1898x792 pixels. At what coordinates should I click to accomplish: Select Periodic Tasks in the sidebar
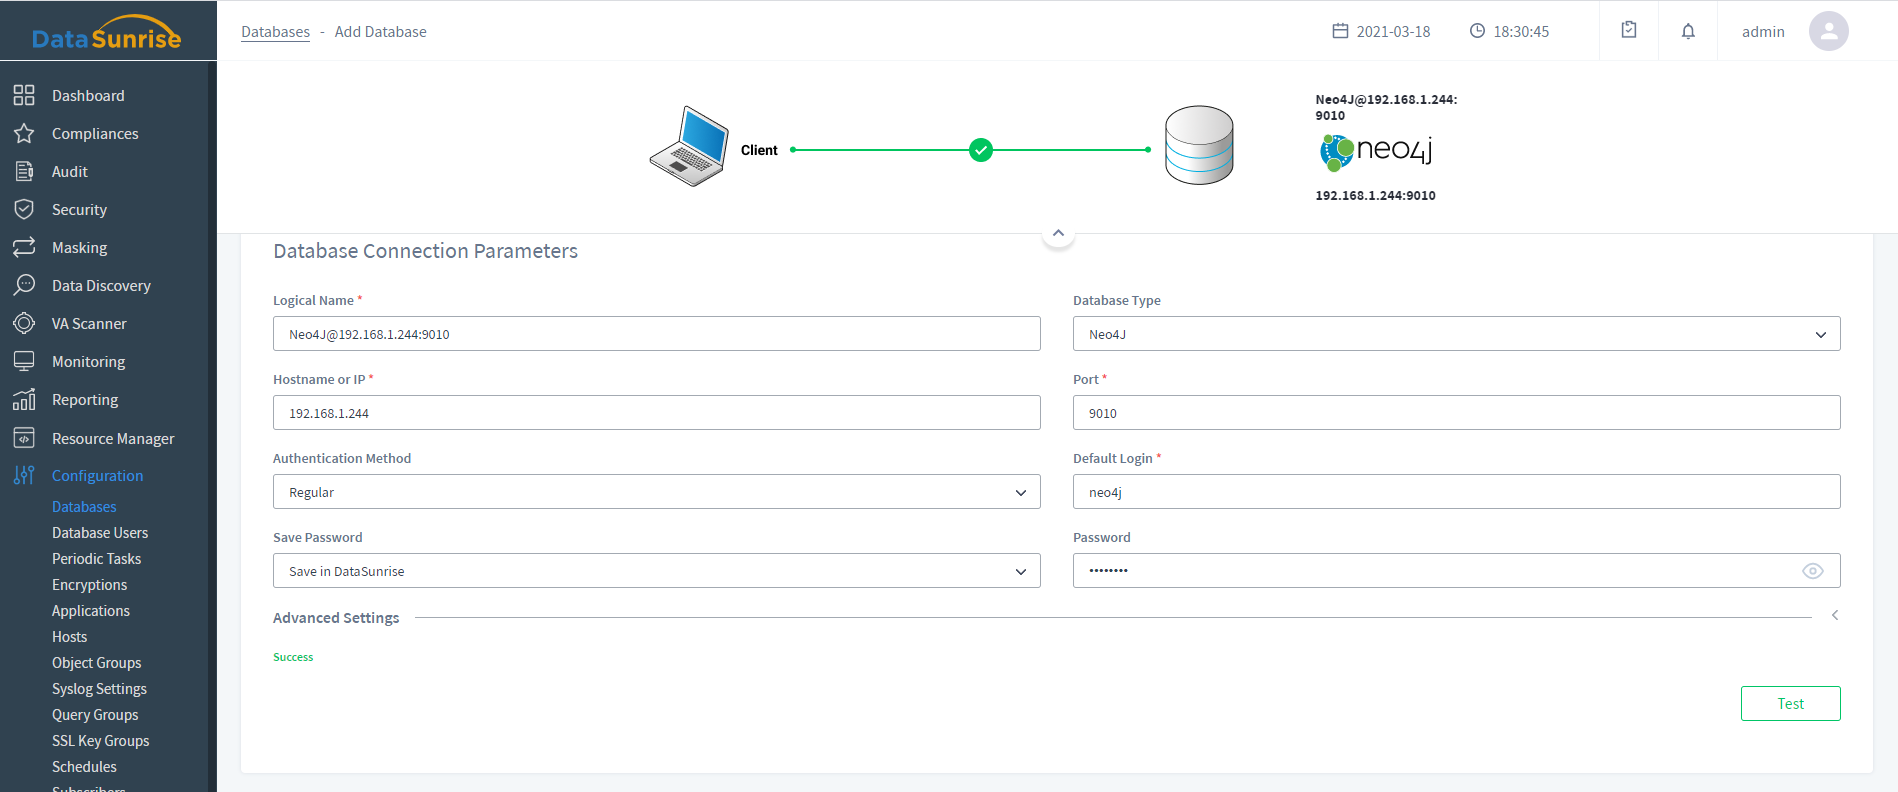click(97, 559)
